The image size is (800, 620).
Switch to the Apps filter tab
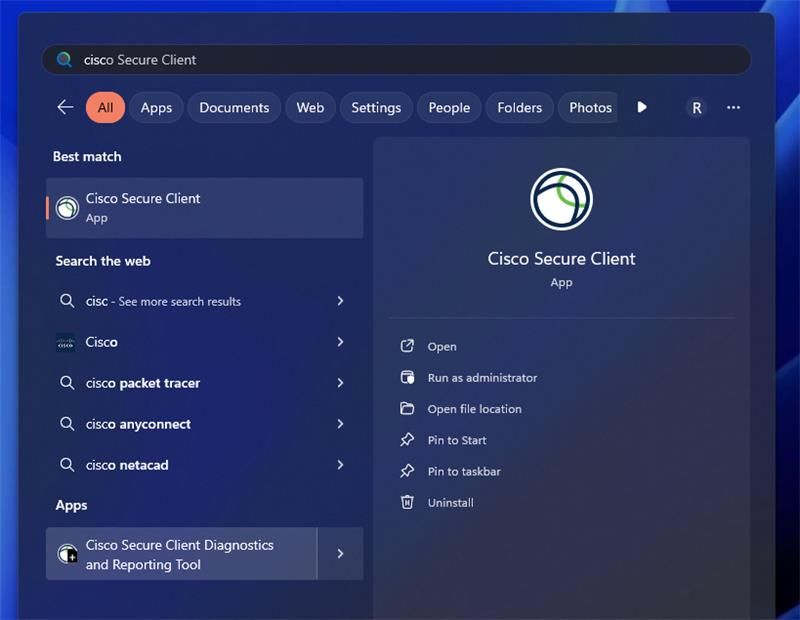tap(156, 107)
